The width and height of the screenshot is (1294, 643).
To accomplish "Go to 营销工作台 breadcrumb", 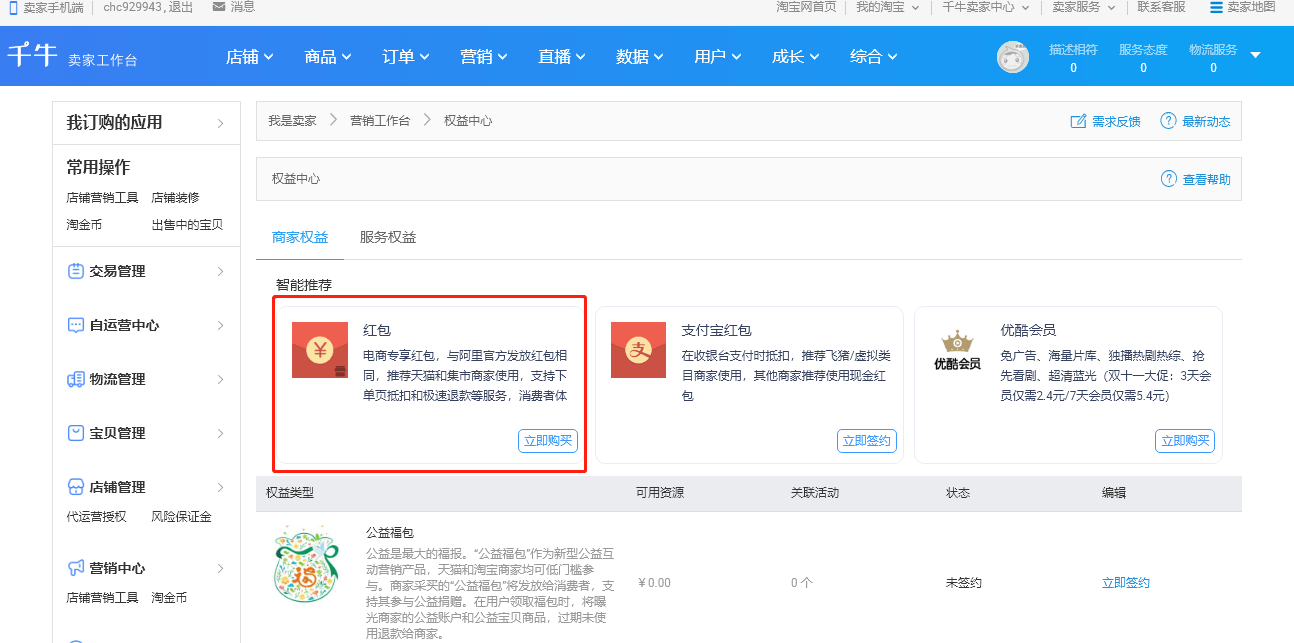I will click(x=380, y=121).
